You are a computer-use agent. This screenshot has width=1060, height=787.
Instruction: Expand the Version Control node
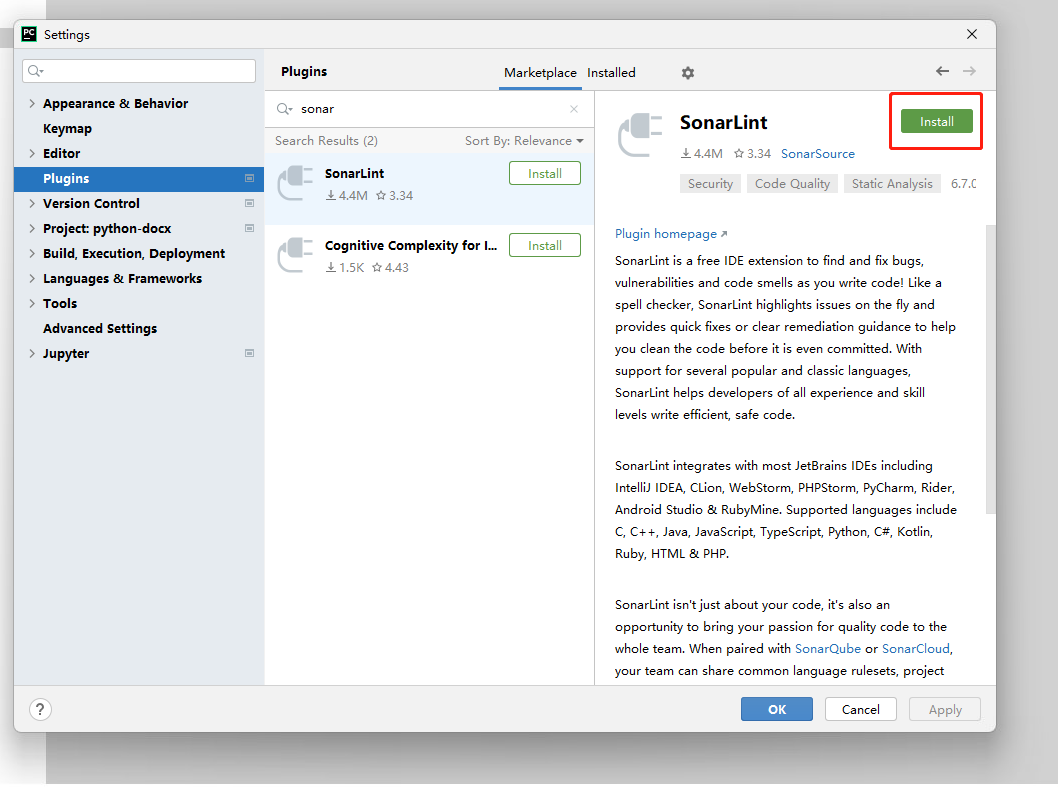pos(32,204)
